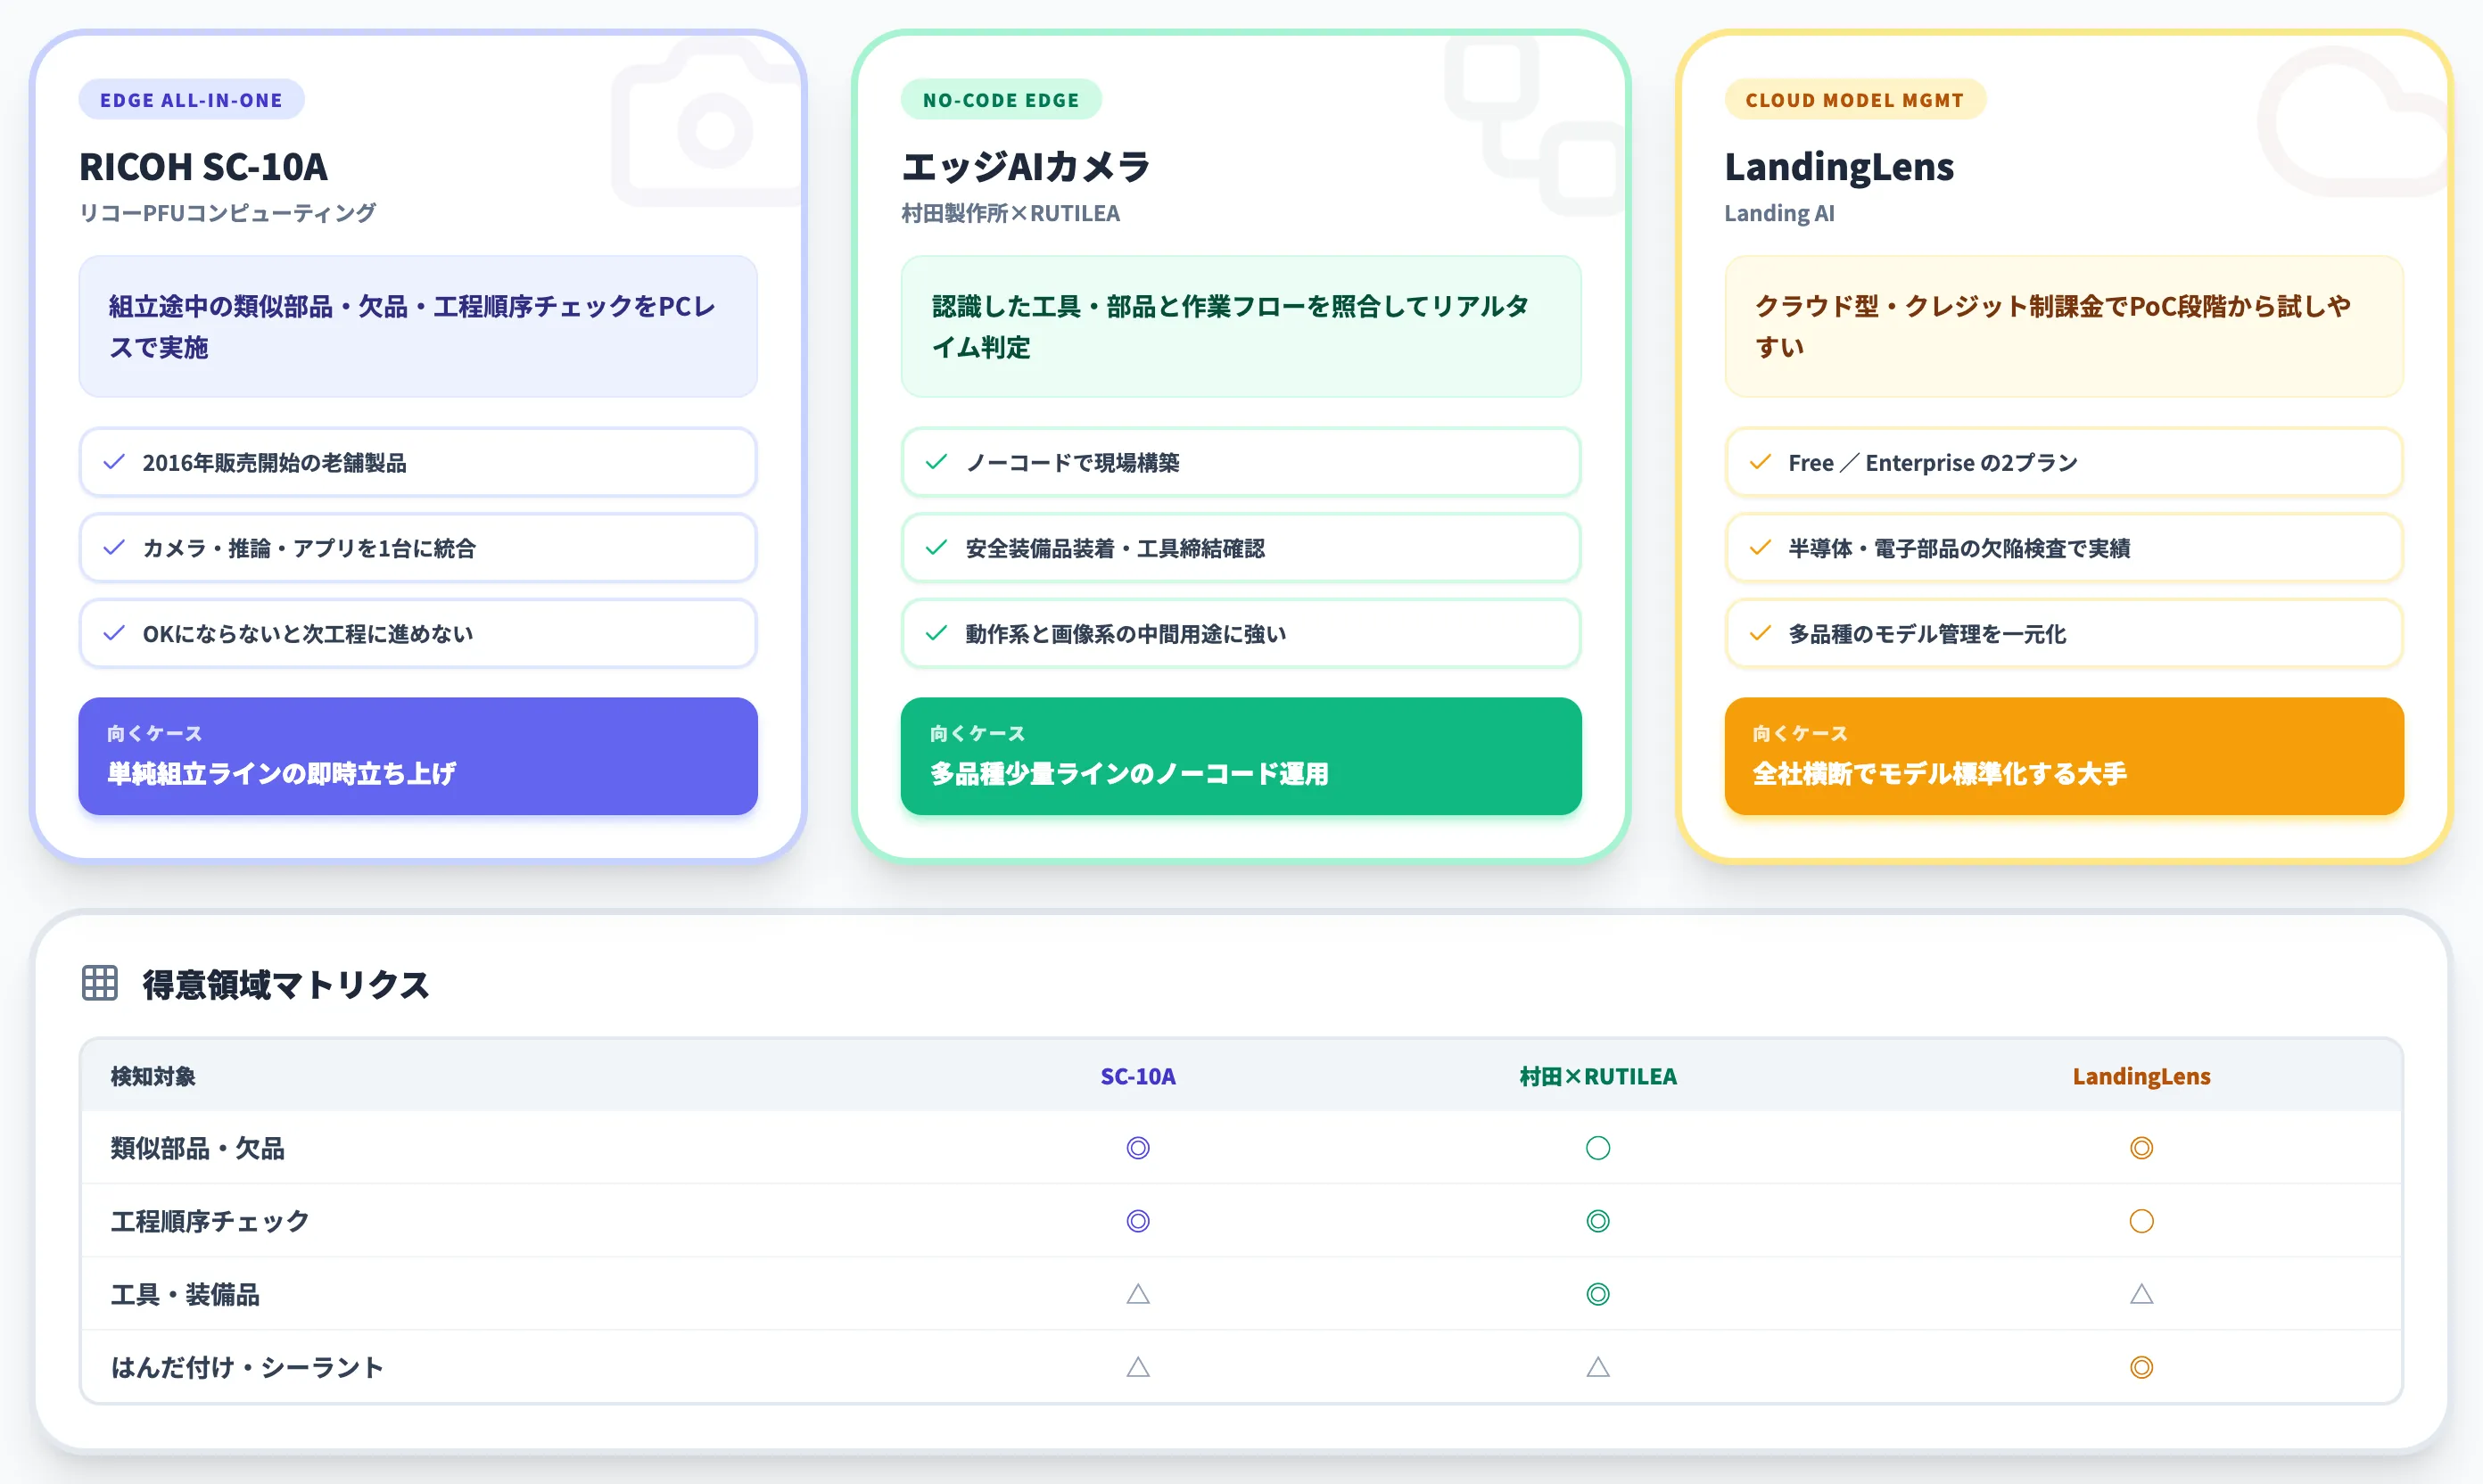
Task: Click the 2016年販売開始の老舗製品 feature text
Action: coord(274,462)
